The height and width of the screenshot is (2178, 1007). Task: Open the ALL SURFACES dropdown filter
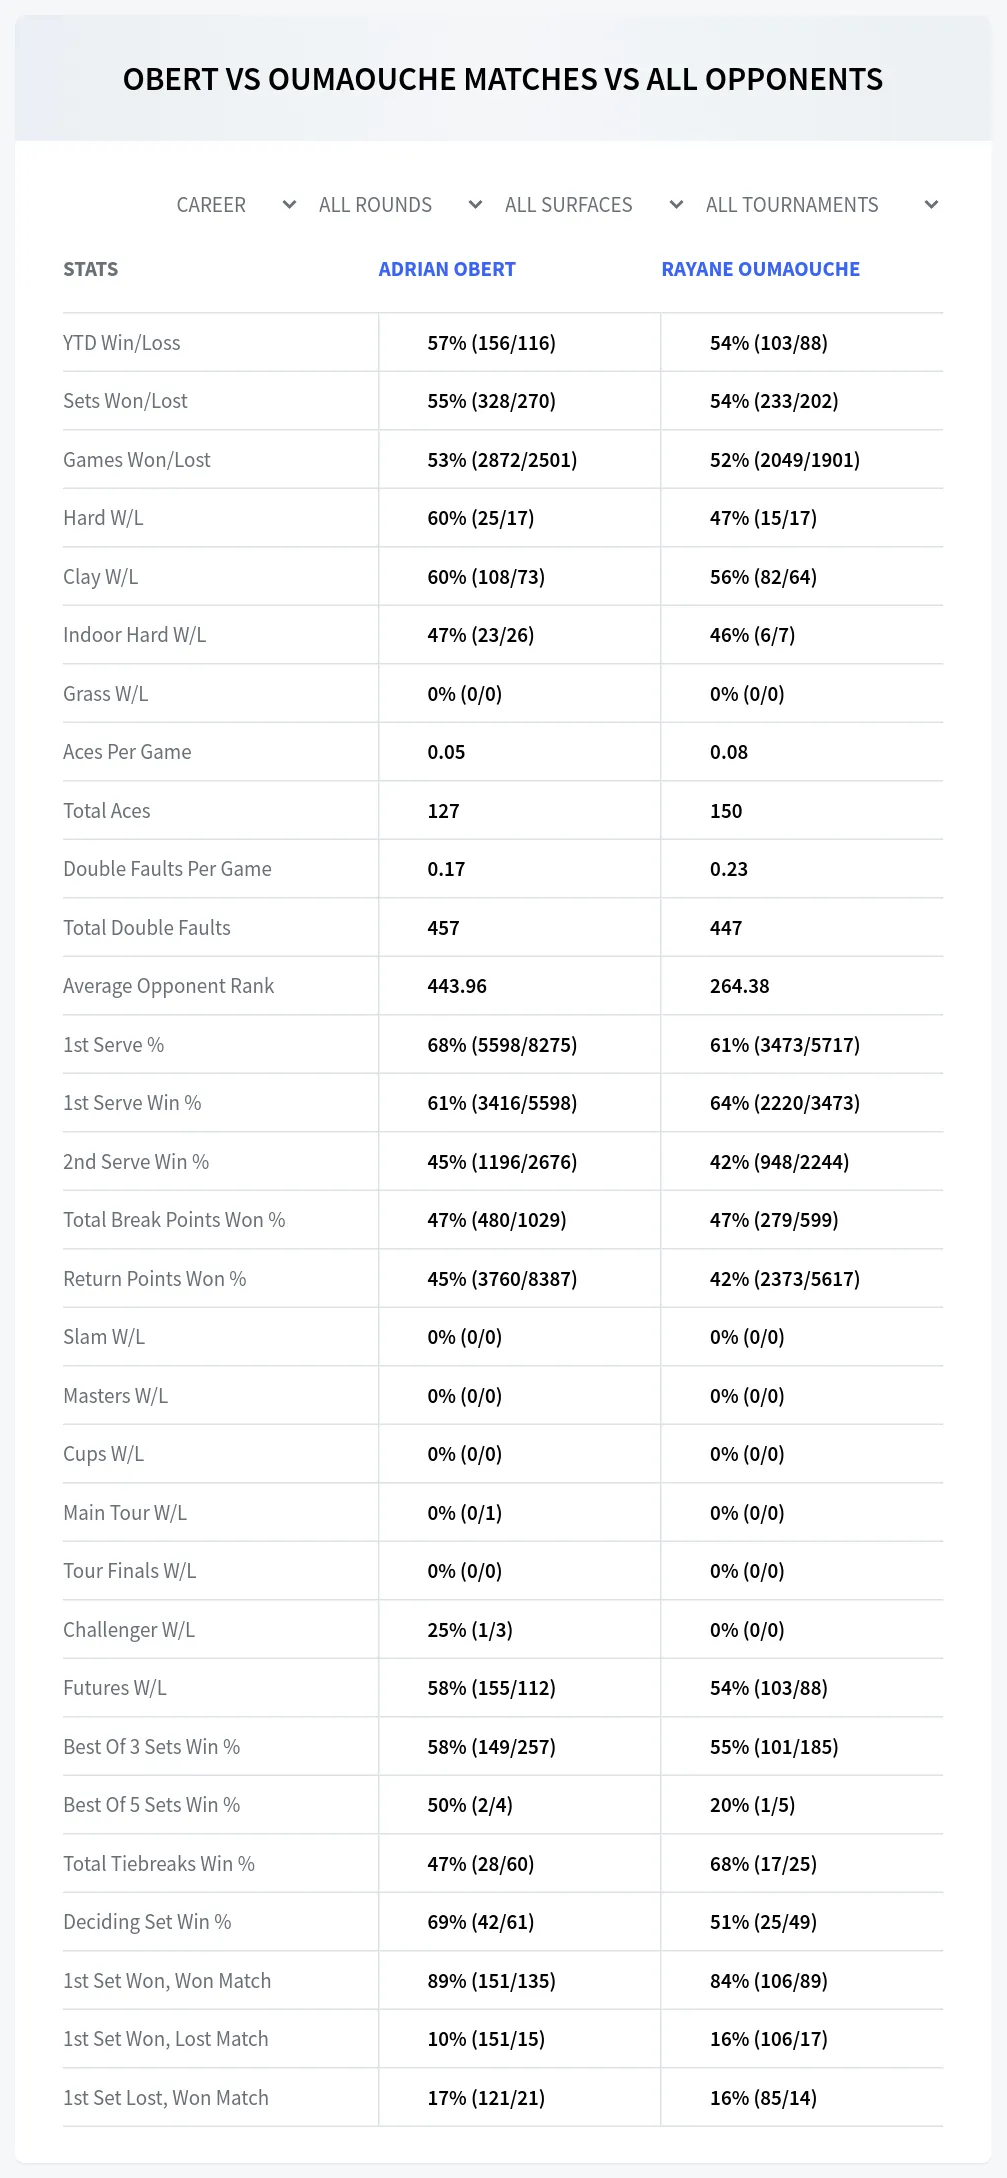pos(592,205)
